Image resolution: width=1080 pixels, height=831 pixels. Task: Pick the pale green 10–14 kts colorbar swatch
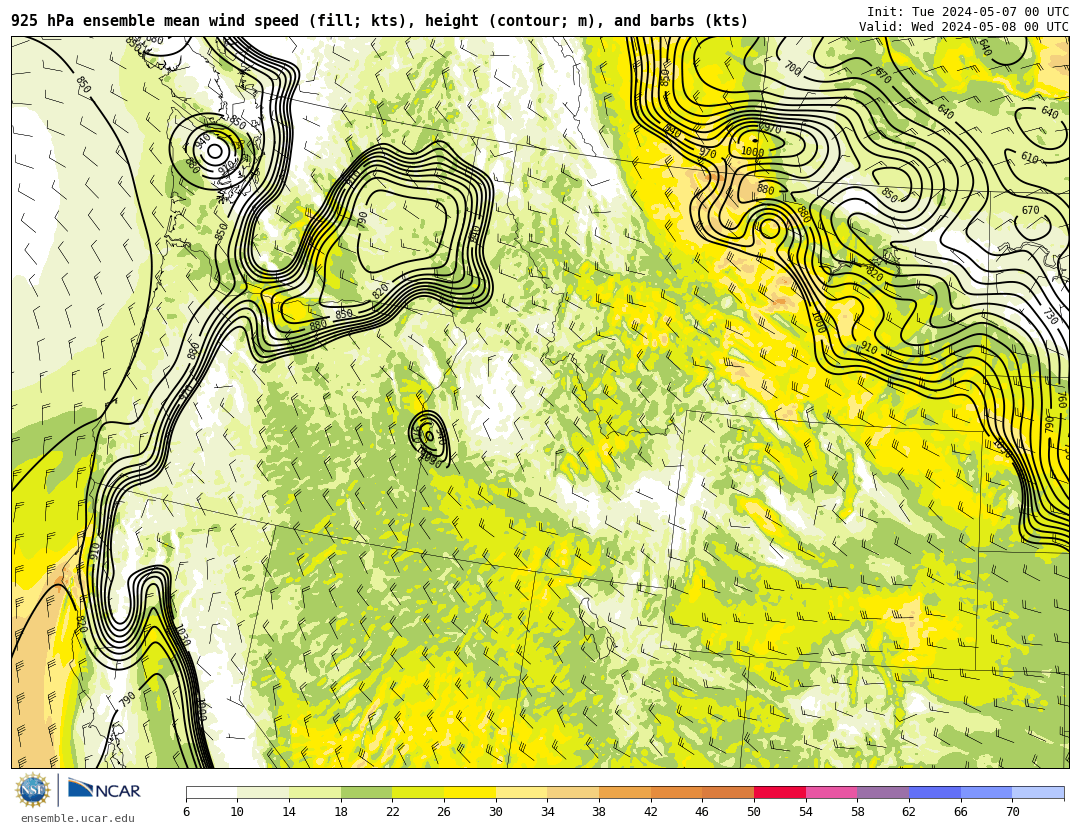(263, 792)
